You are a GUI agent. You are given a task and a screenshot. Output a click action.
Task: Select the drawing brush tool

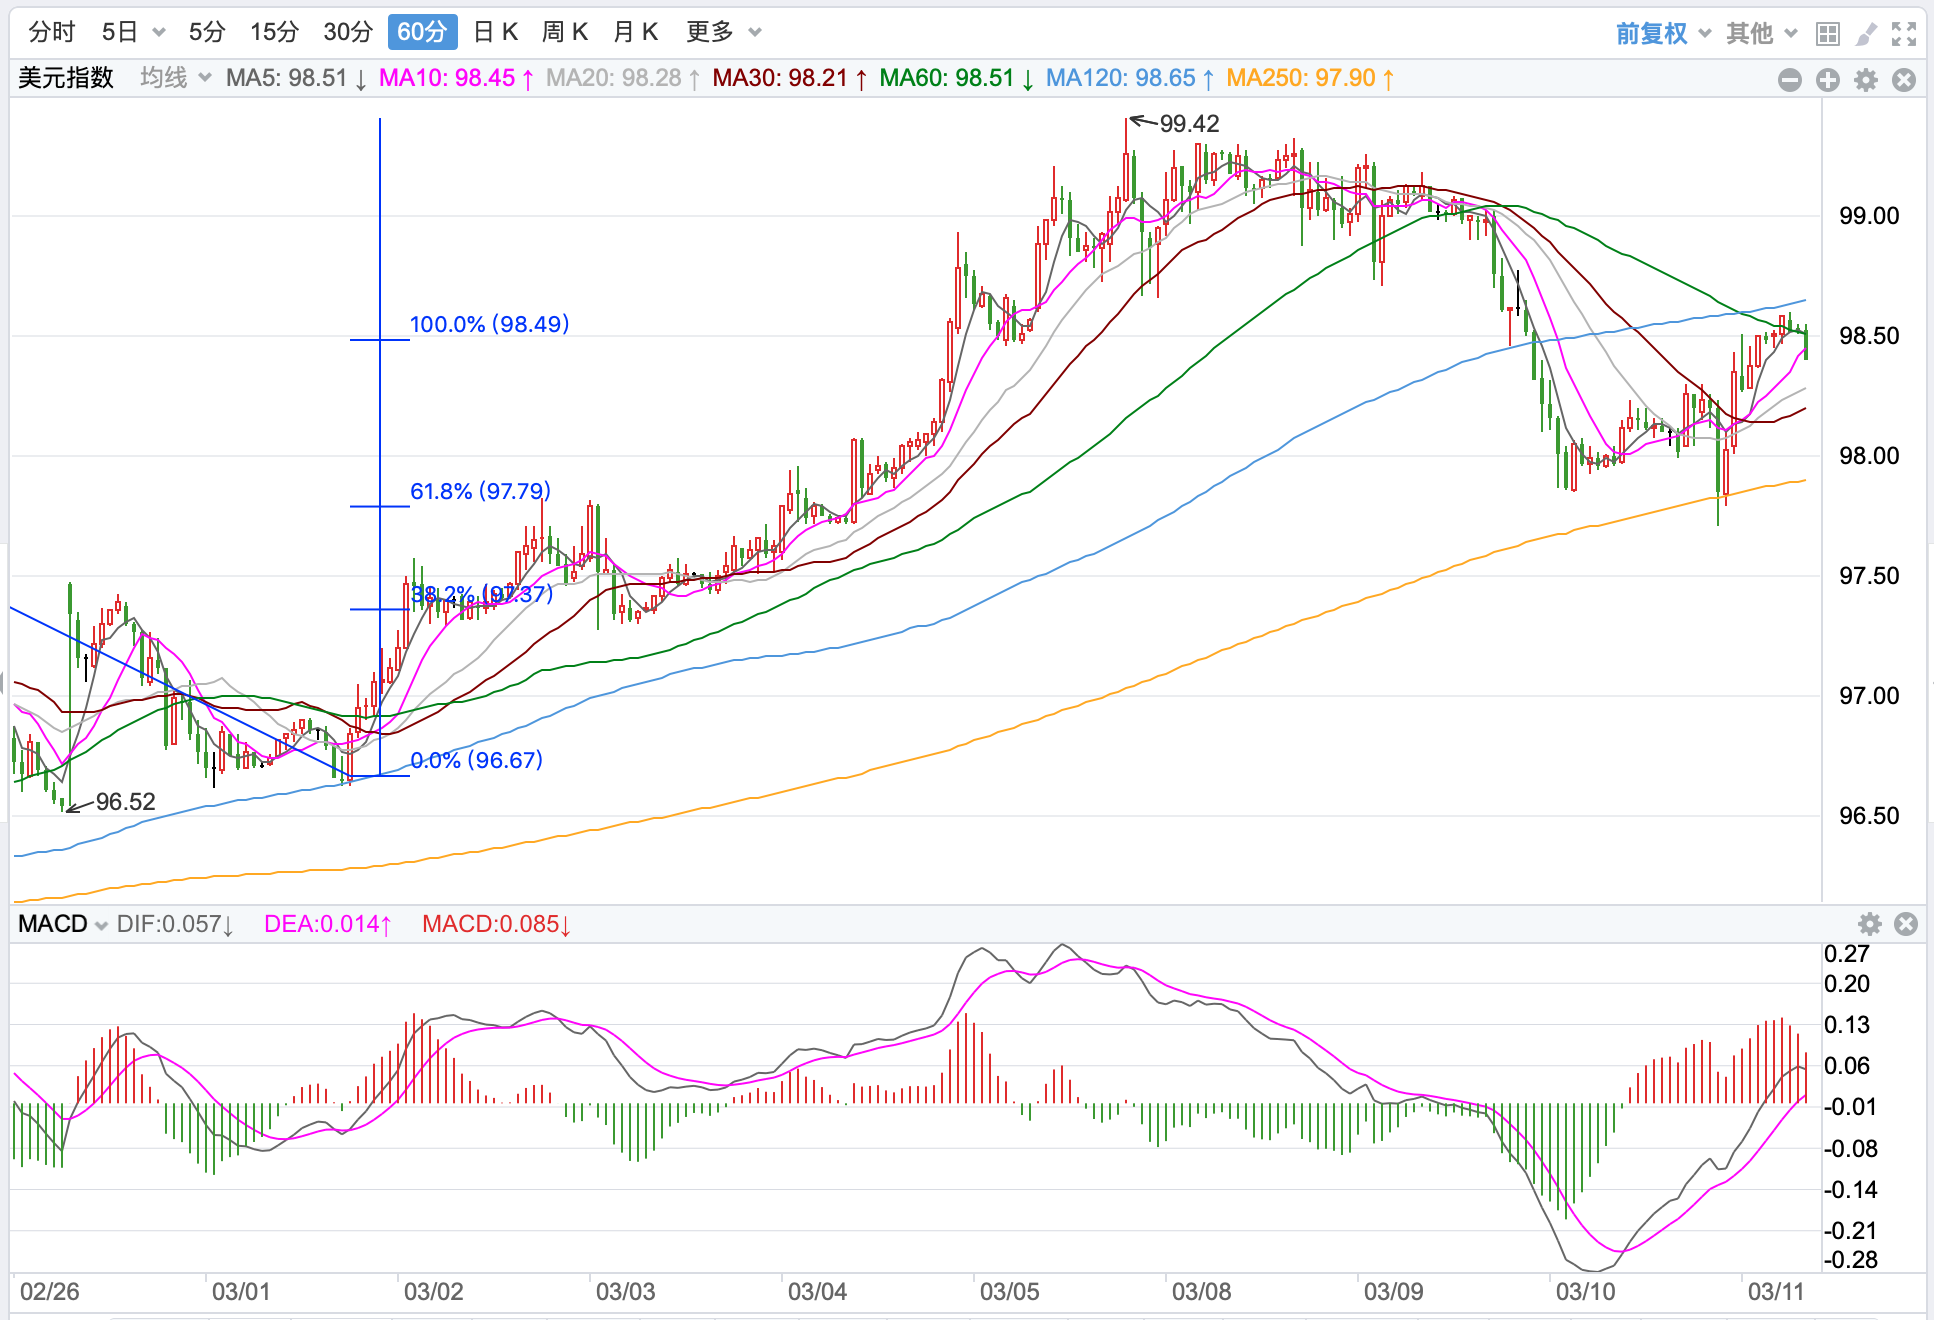(x=1866, y=34)
